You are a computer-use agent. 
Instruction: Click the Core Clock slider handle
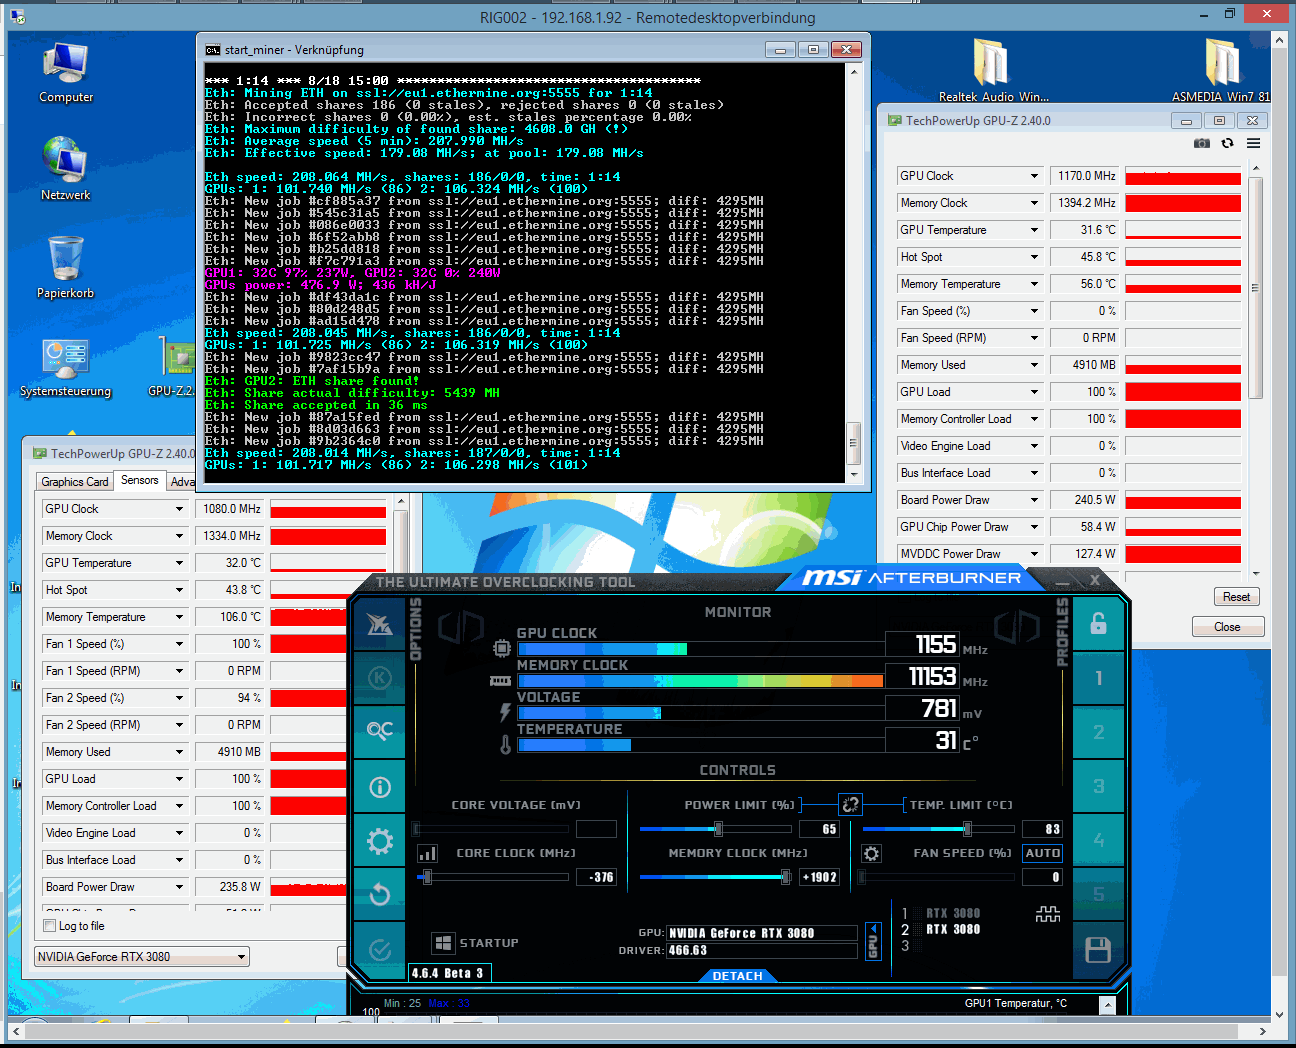click(427, 877)
